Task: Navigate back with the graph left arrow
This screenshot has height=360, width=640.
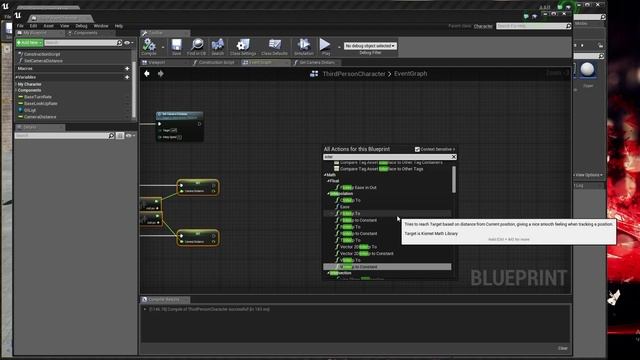Action: [147, 73]
